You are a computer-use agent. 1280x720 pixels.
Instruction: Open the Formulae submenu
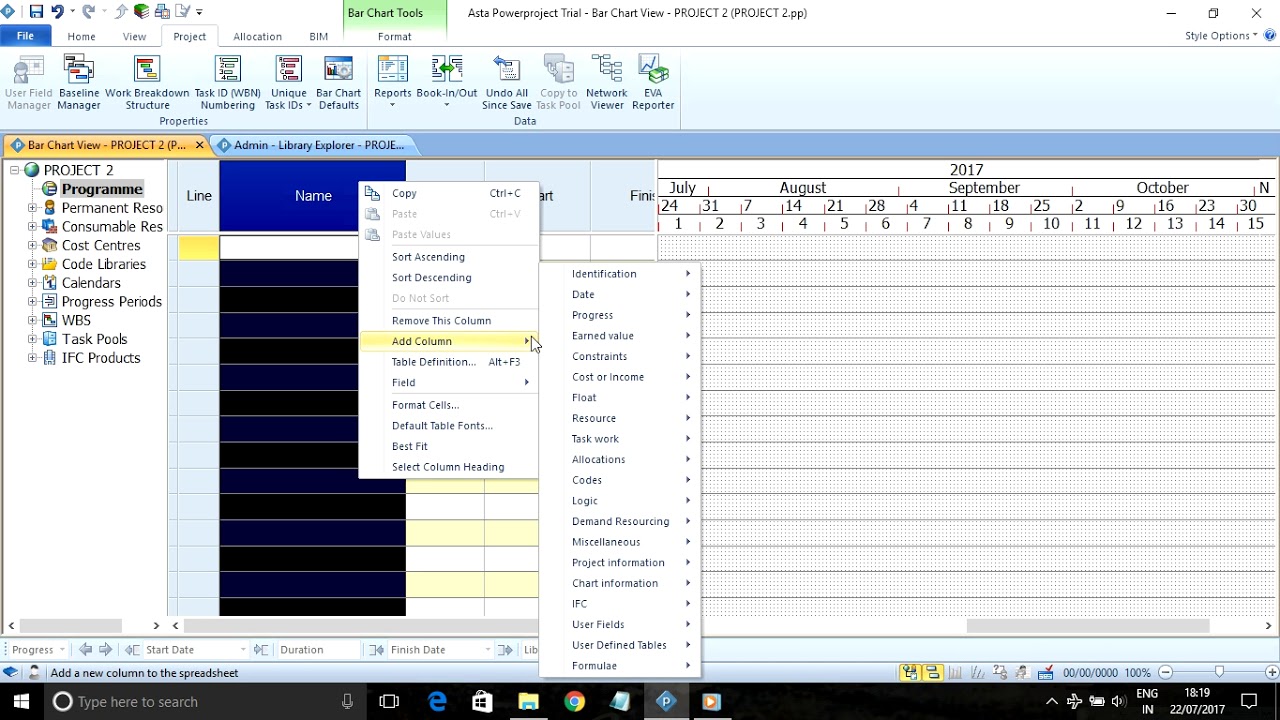tap(620, 666)
